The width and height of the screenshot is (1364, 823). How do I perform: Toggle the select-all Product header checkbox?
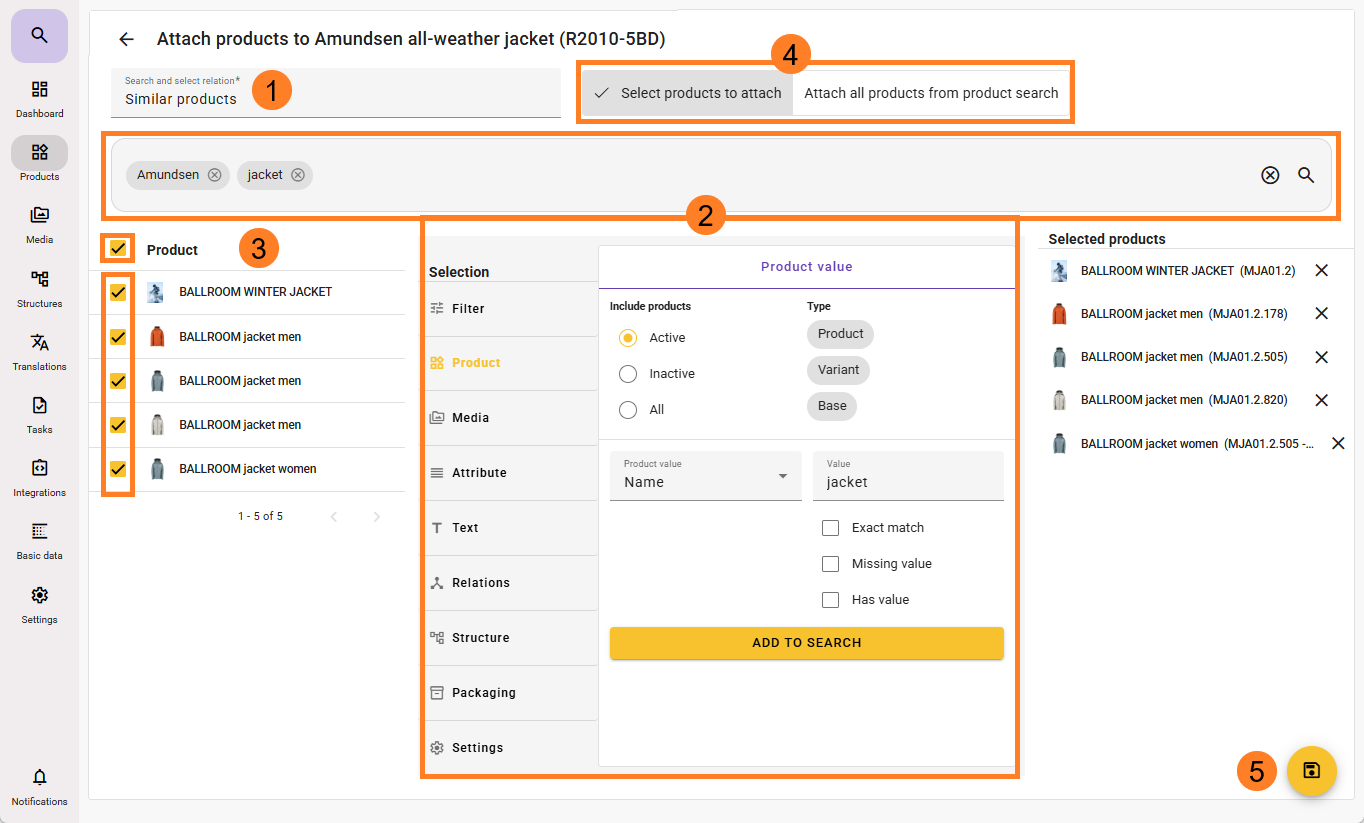(118, 248)
